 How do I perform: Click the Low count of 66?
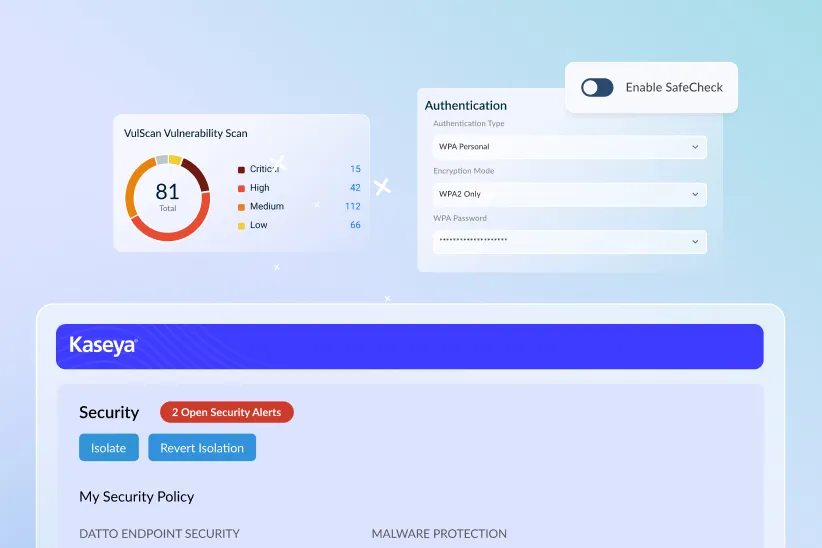355,226
